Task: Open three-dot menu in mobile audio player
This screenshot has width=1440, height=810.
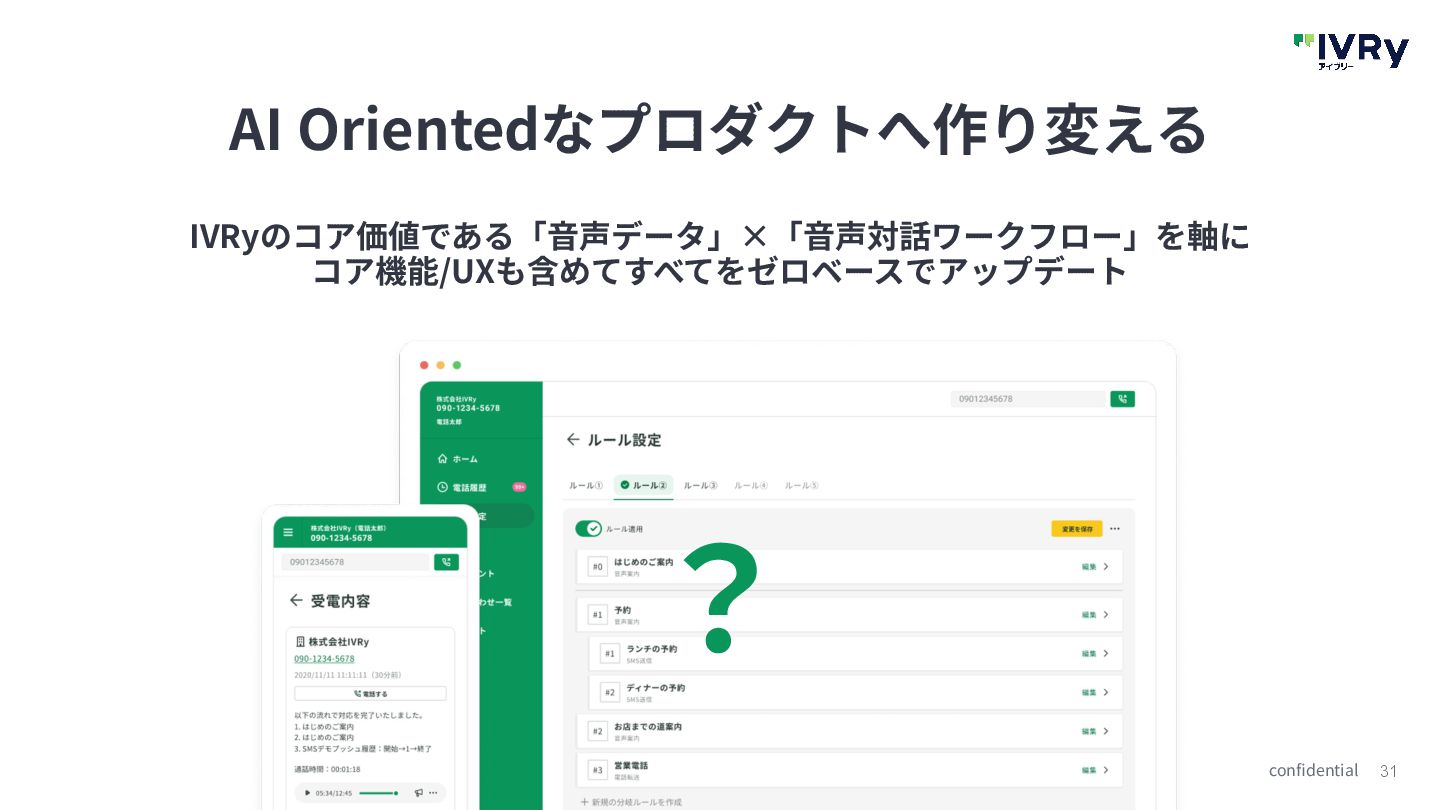Action: (433, 792)
